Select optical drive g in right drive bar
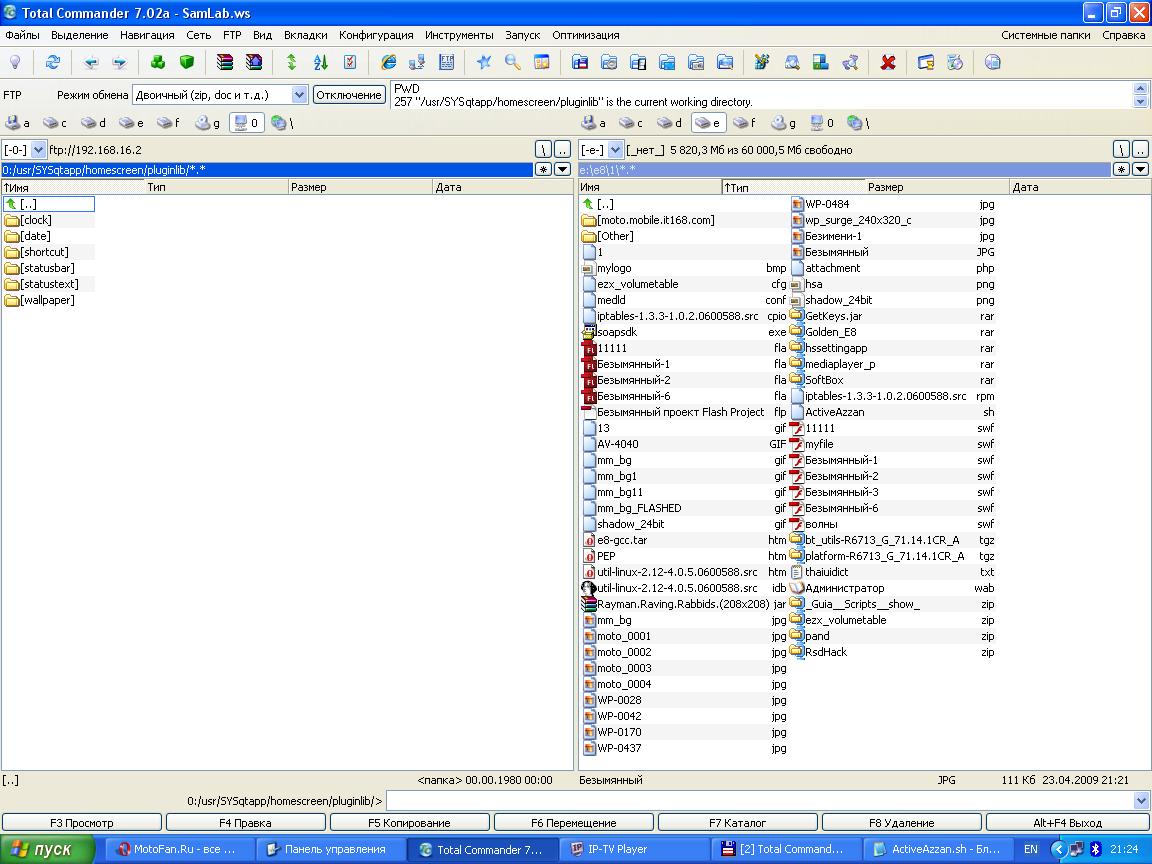The image size is (1152, 864). pyautogui.click(x=782, y=123)
